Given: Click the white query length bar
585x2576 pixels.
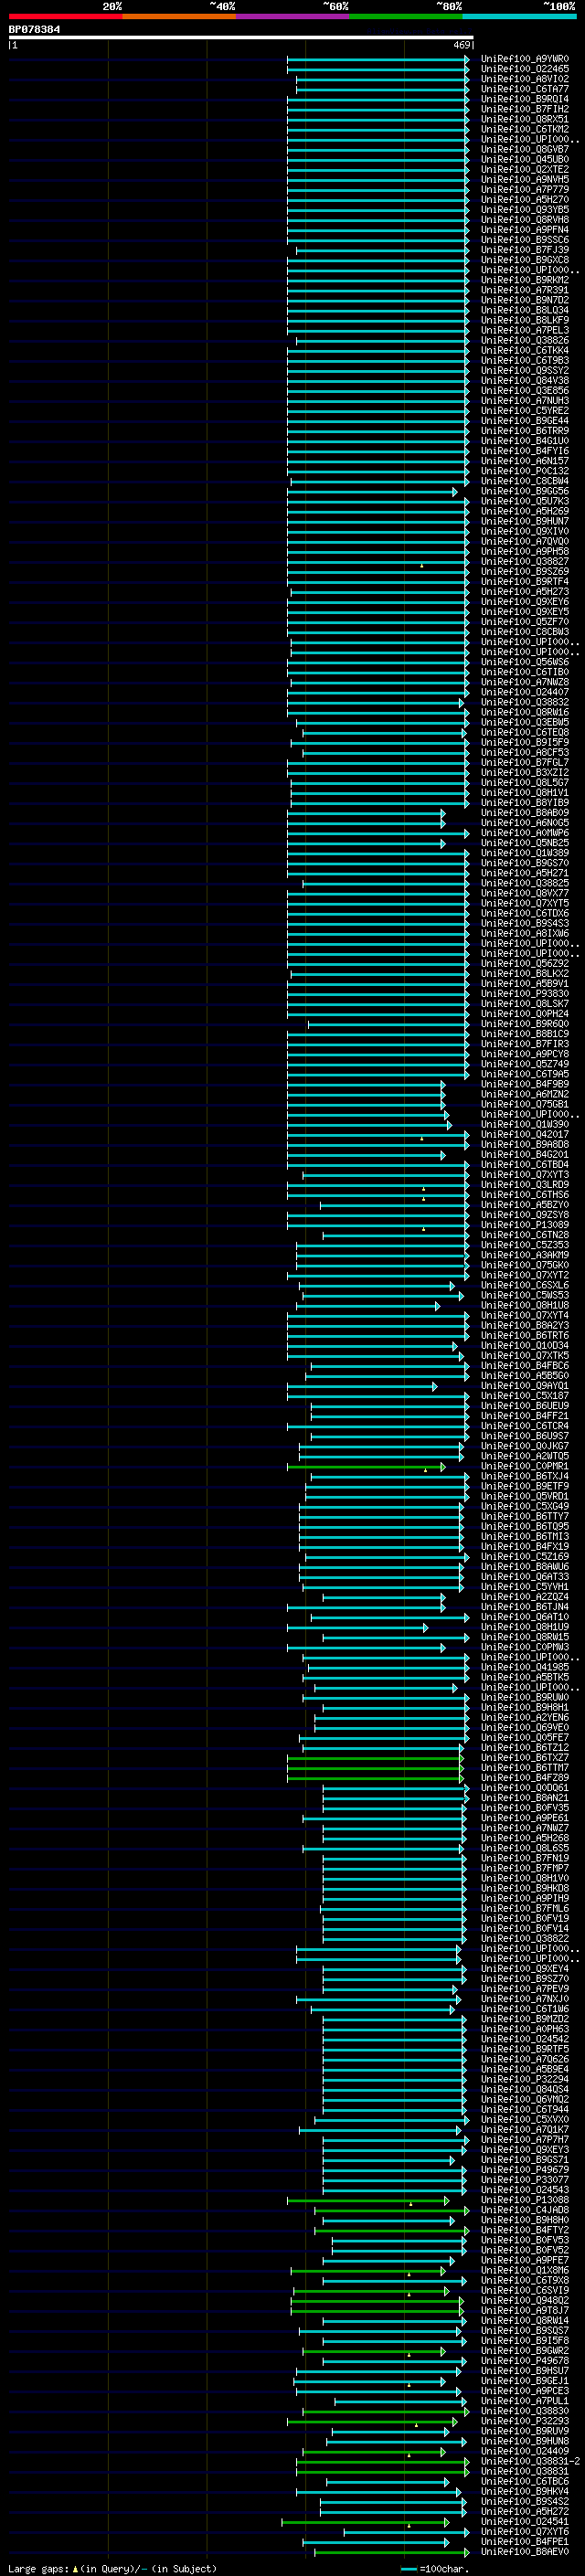Looking at the screenshot, I should 241,38.
